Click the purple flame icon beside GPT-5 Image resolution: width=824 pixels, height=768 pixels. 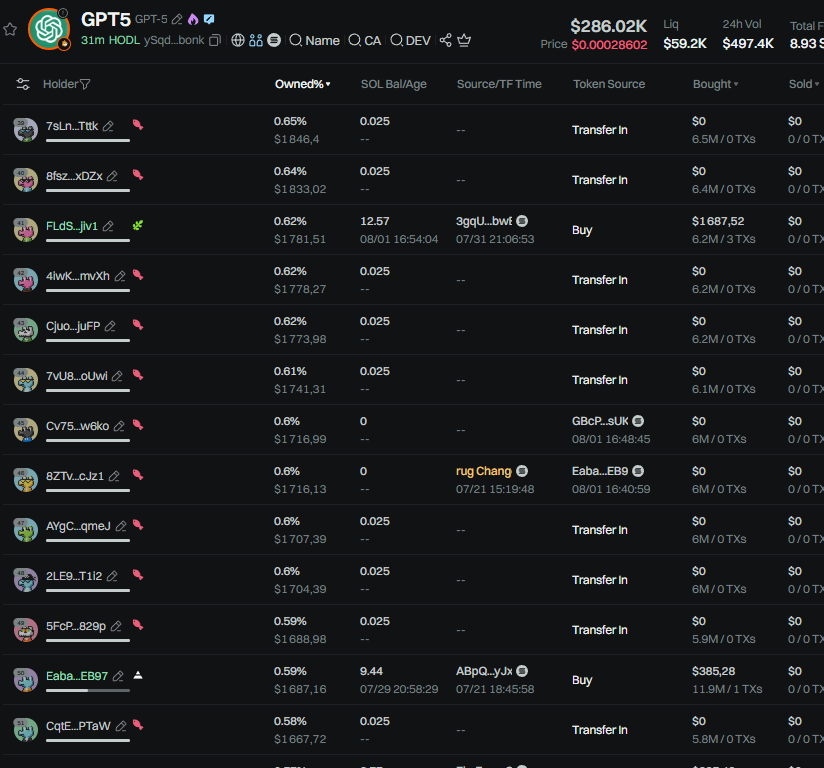pos(193,19)
